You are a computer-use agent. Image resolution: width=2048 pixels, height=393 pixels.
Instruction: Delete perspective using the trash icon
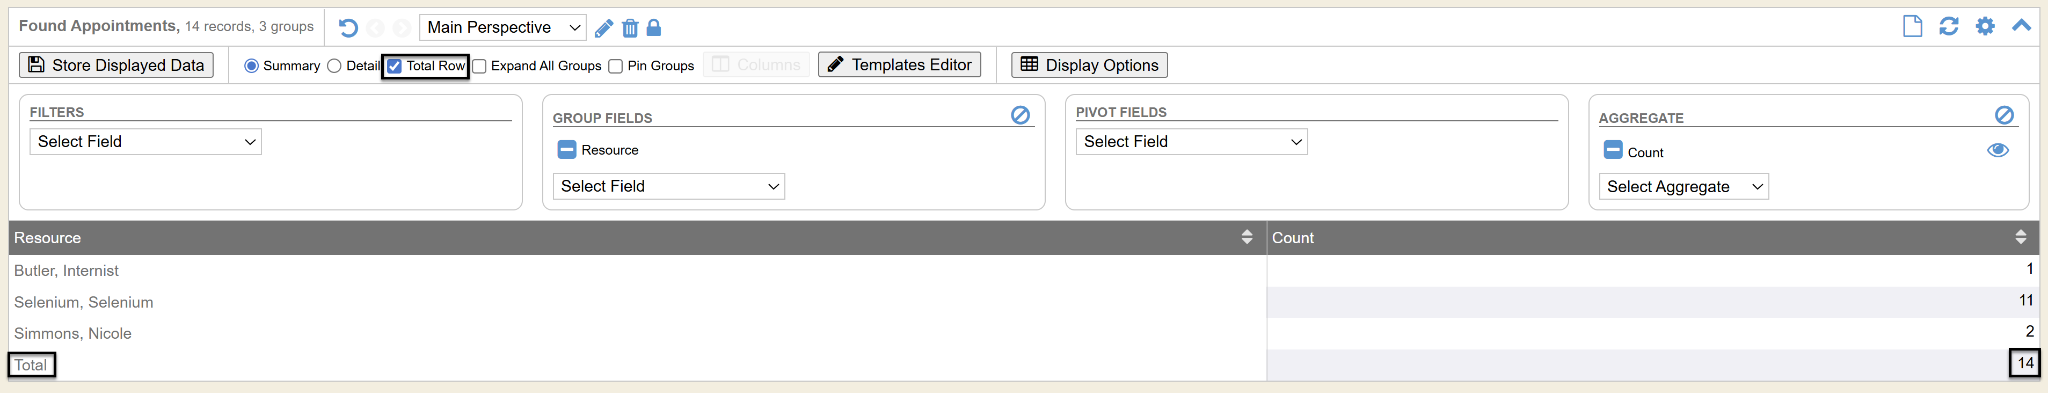point(630,28)
